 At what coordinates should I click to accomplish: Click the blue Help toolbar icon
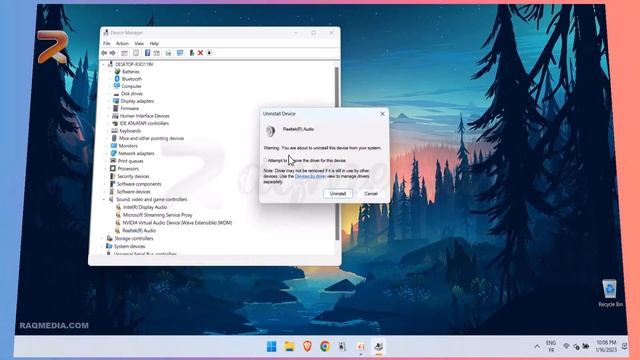tap(147, 53)
